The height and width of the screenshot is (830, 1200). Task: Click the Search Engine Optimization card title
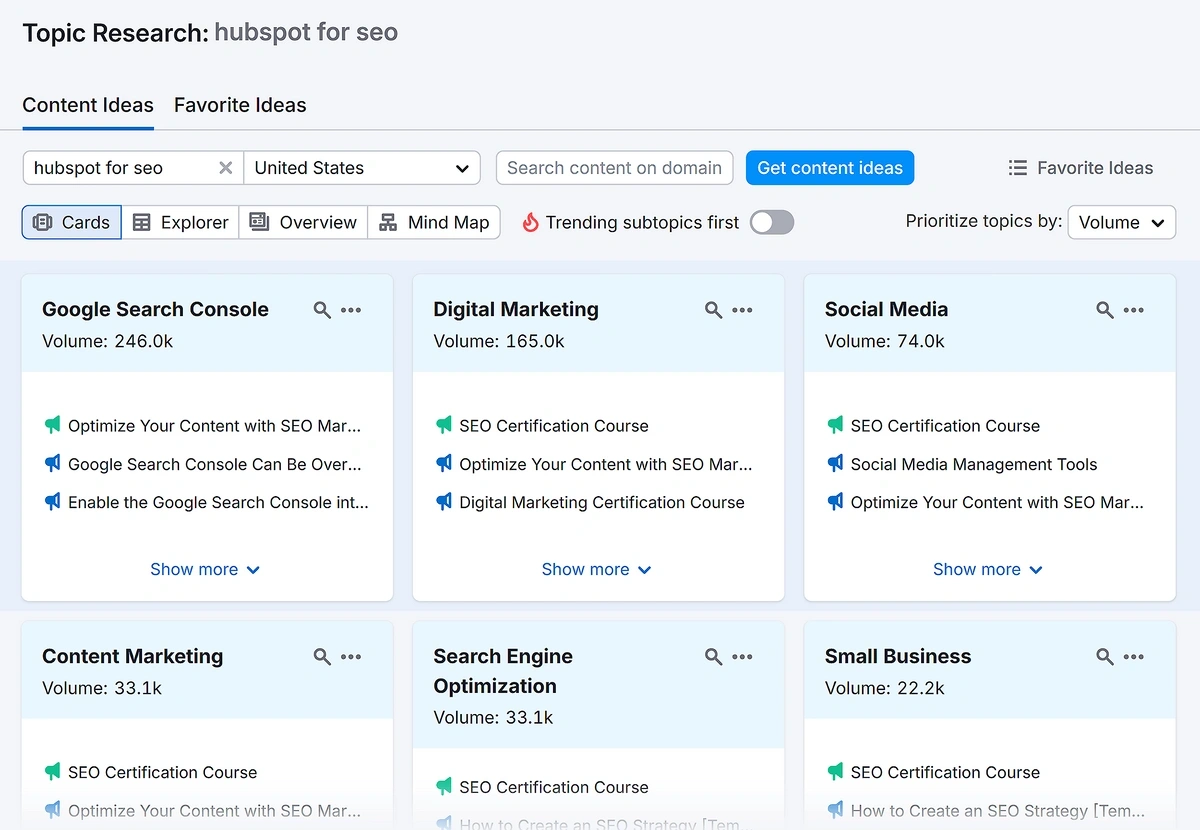pyautogui.click(x=503, y=671)
